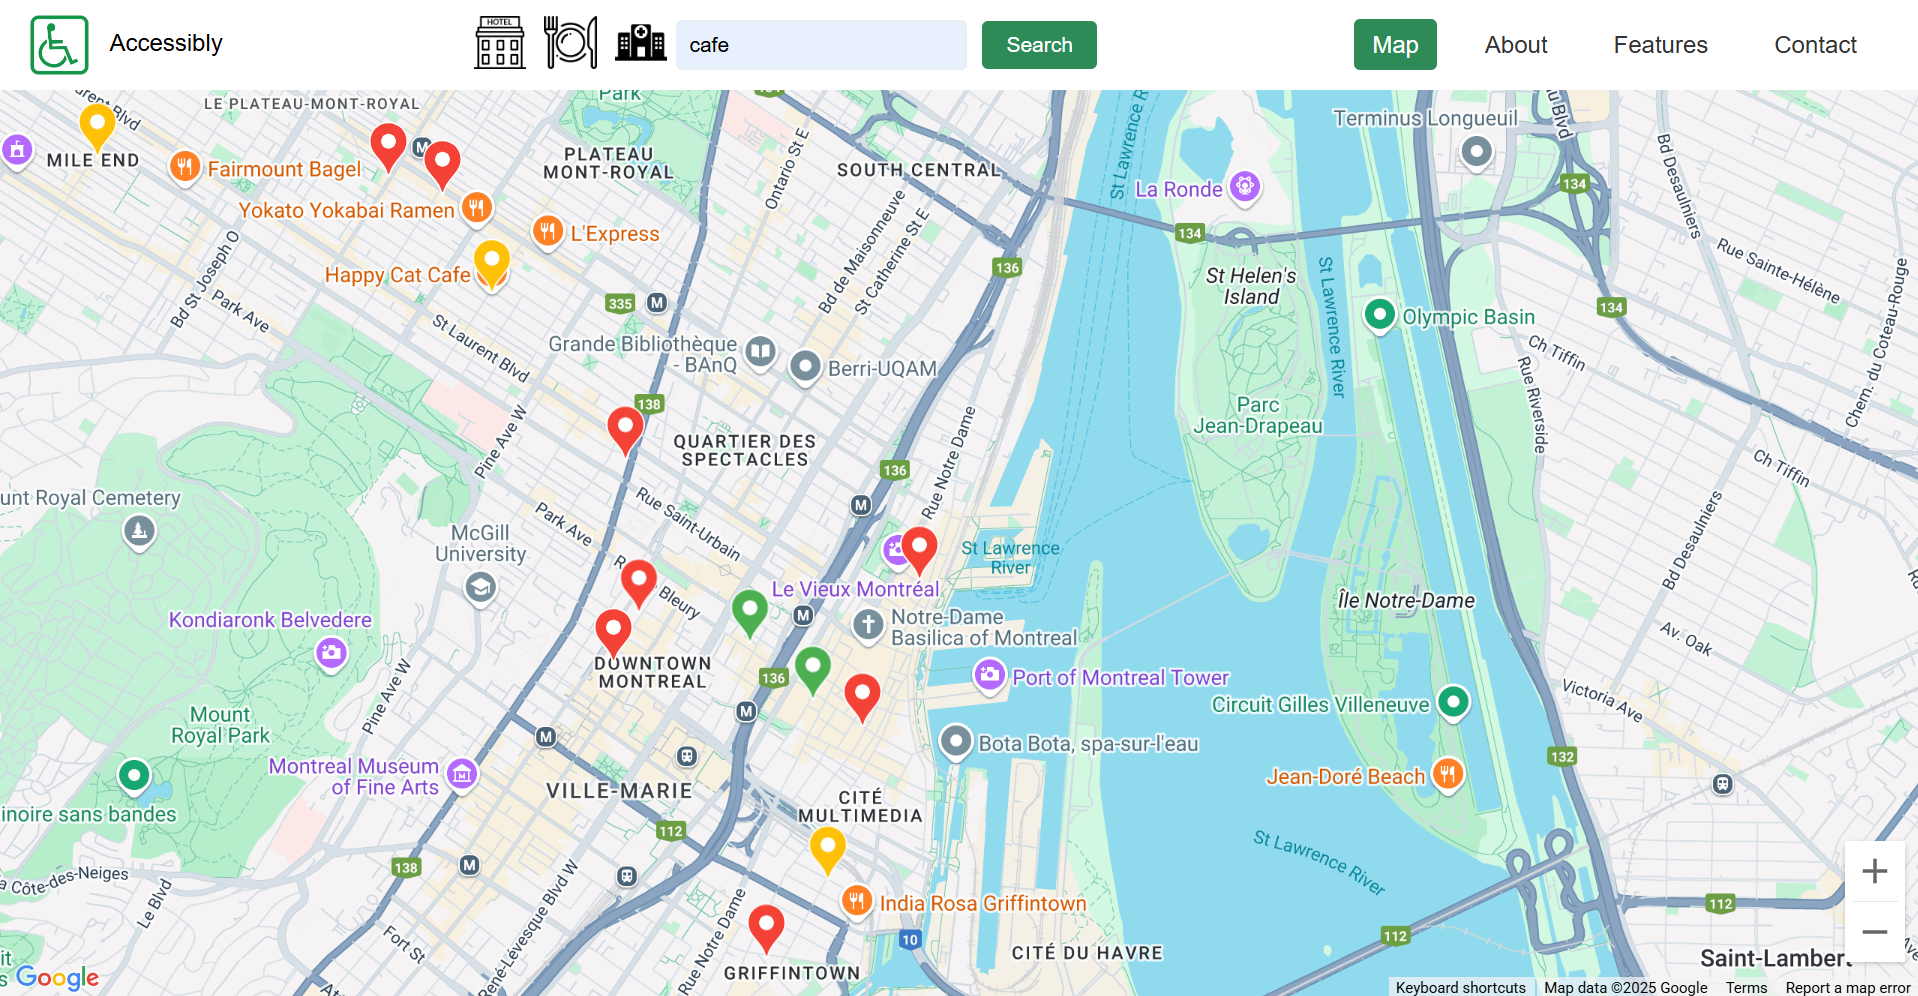Click the Circuit Gilles Villeneuve green icon
This screenshot has width=1918, height=996.
[x=1453, y=702]
